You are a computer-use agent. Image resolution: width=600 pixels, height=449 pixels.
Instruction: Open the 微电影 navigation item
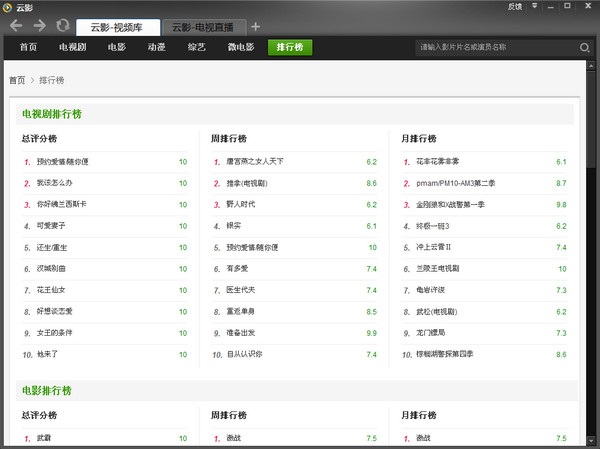(x=241, y=47)
